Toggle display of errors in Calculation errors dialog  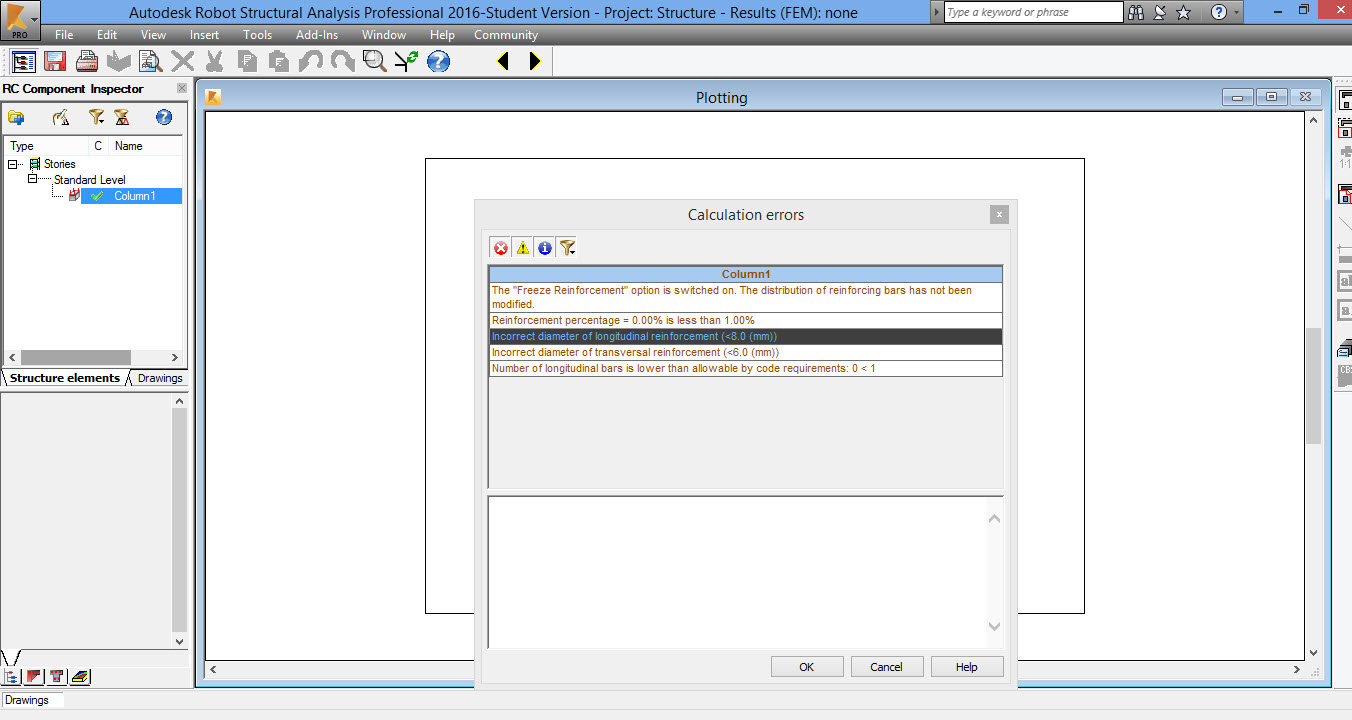500,247
